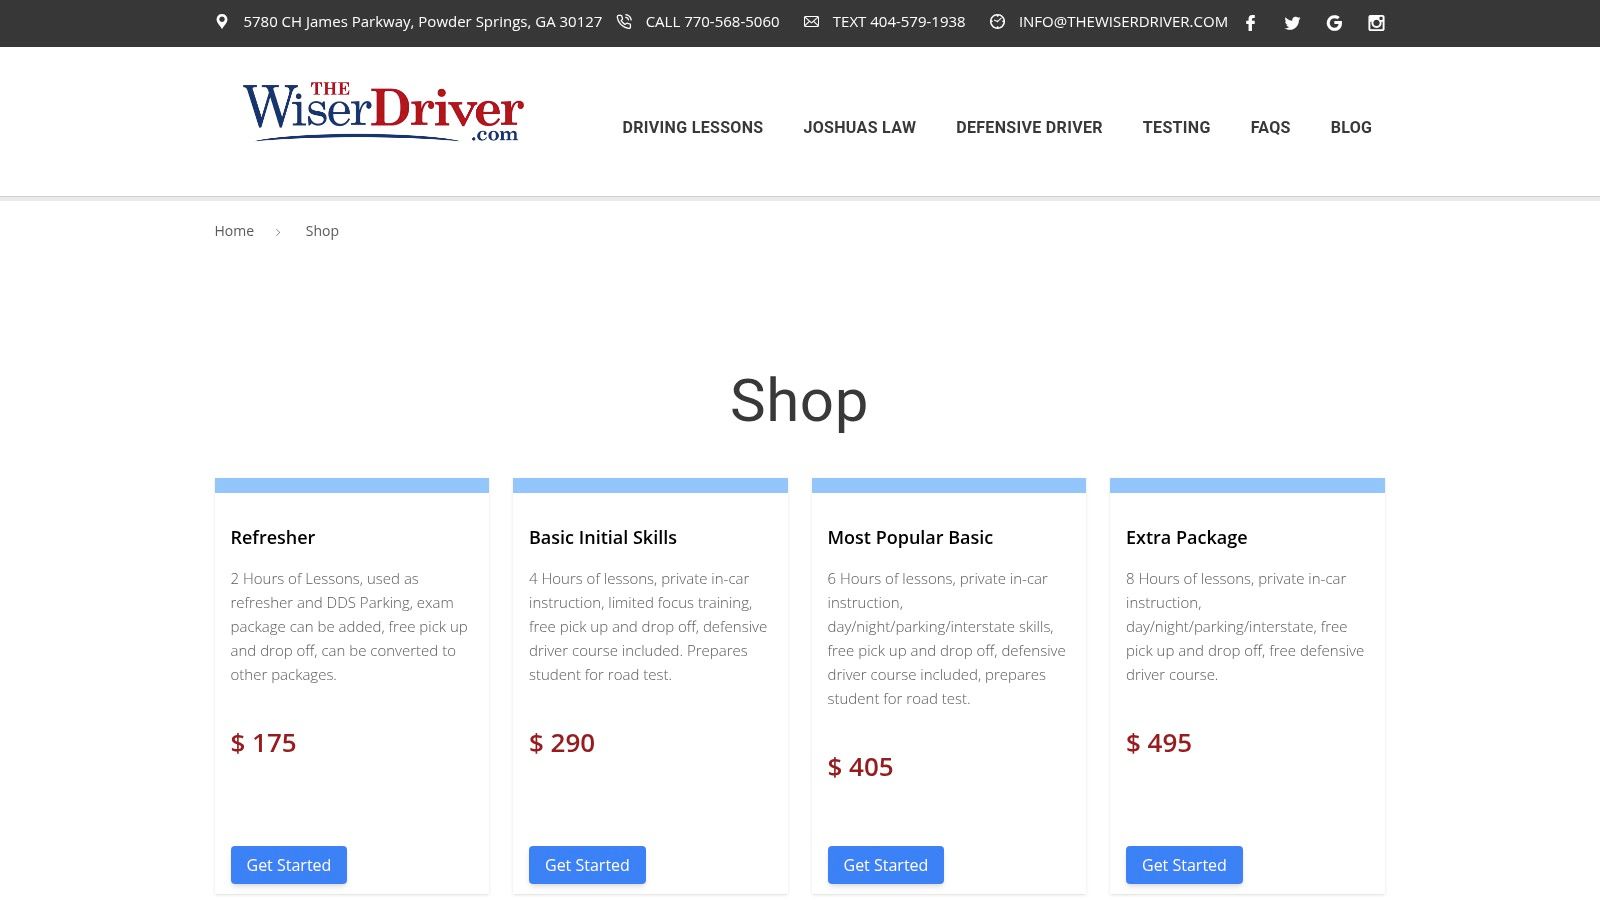This screenshot has width=1600, height=900.
Task: Click the Refresher package title
Action: (x=273, y=537)
